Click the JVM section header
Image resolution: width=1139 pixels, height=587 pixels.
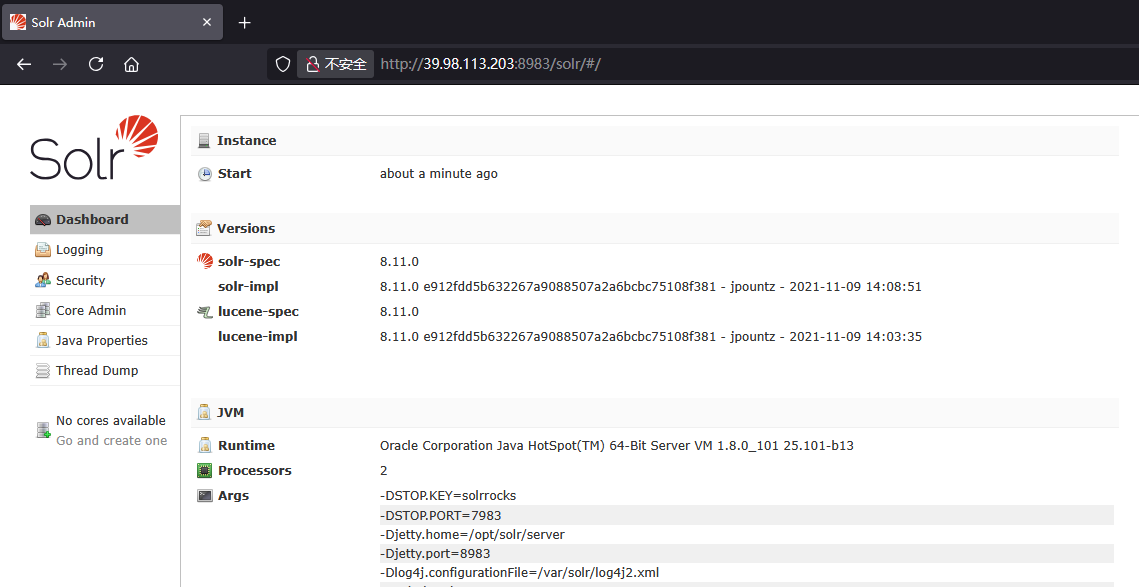pyautogui.click(x=654, y=412)
